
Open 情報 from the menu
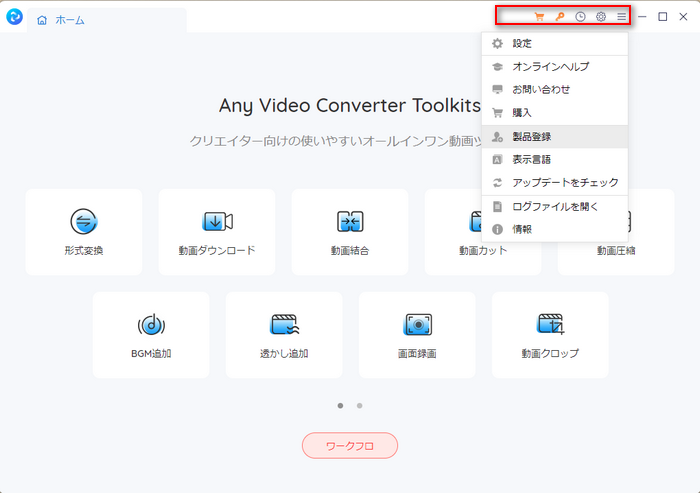click(555, 230)
